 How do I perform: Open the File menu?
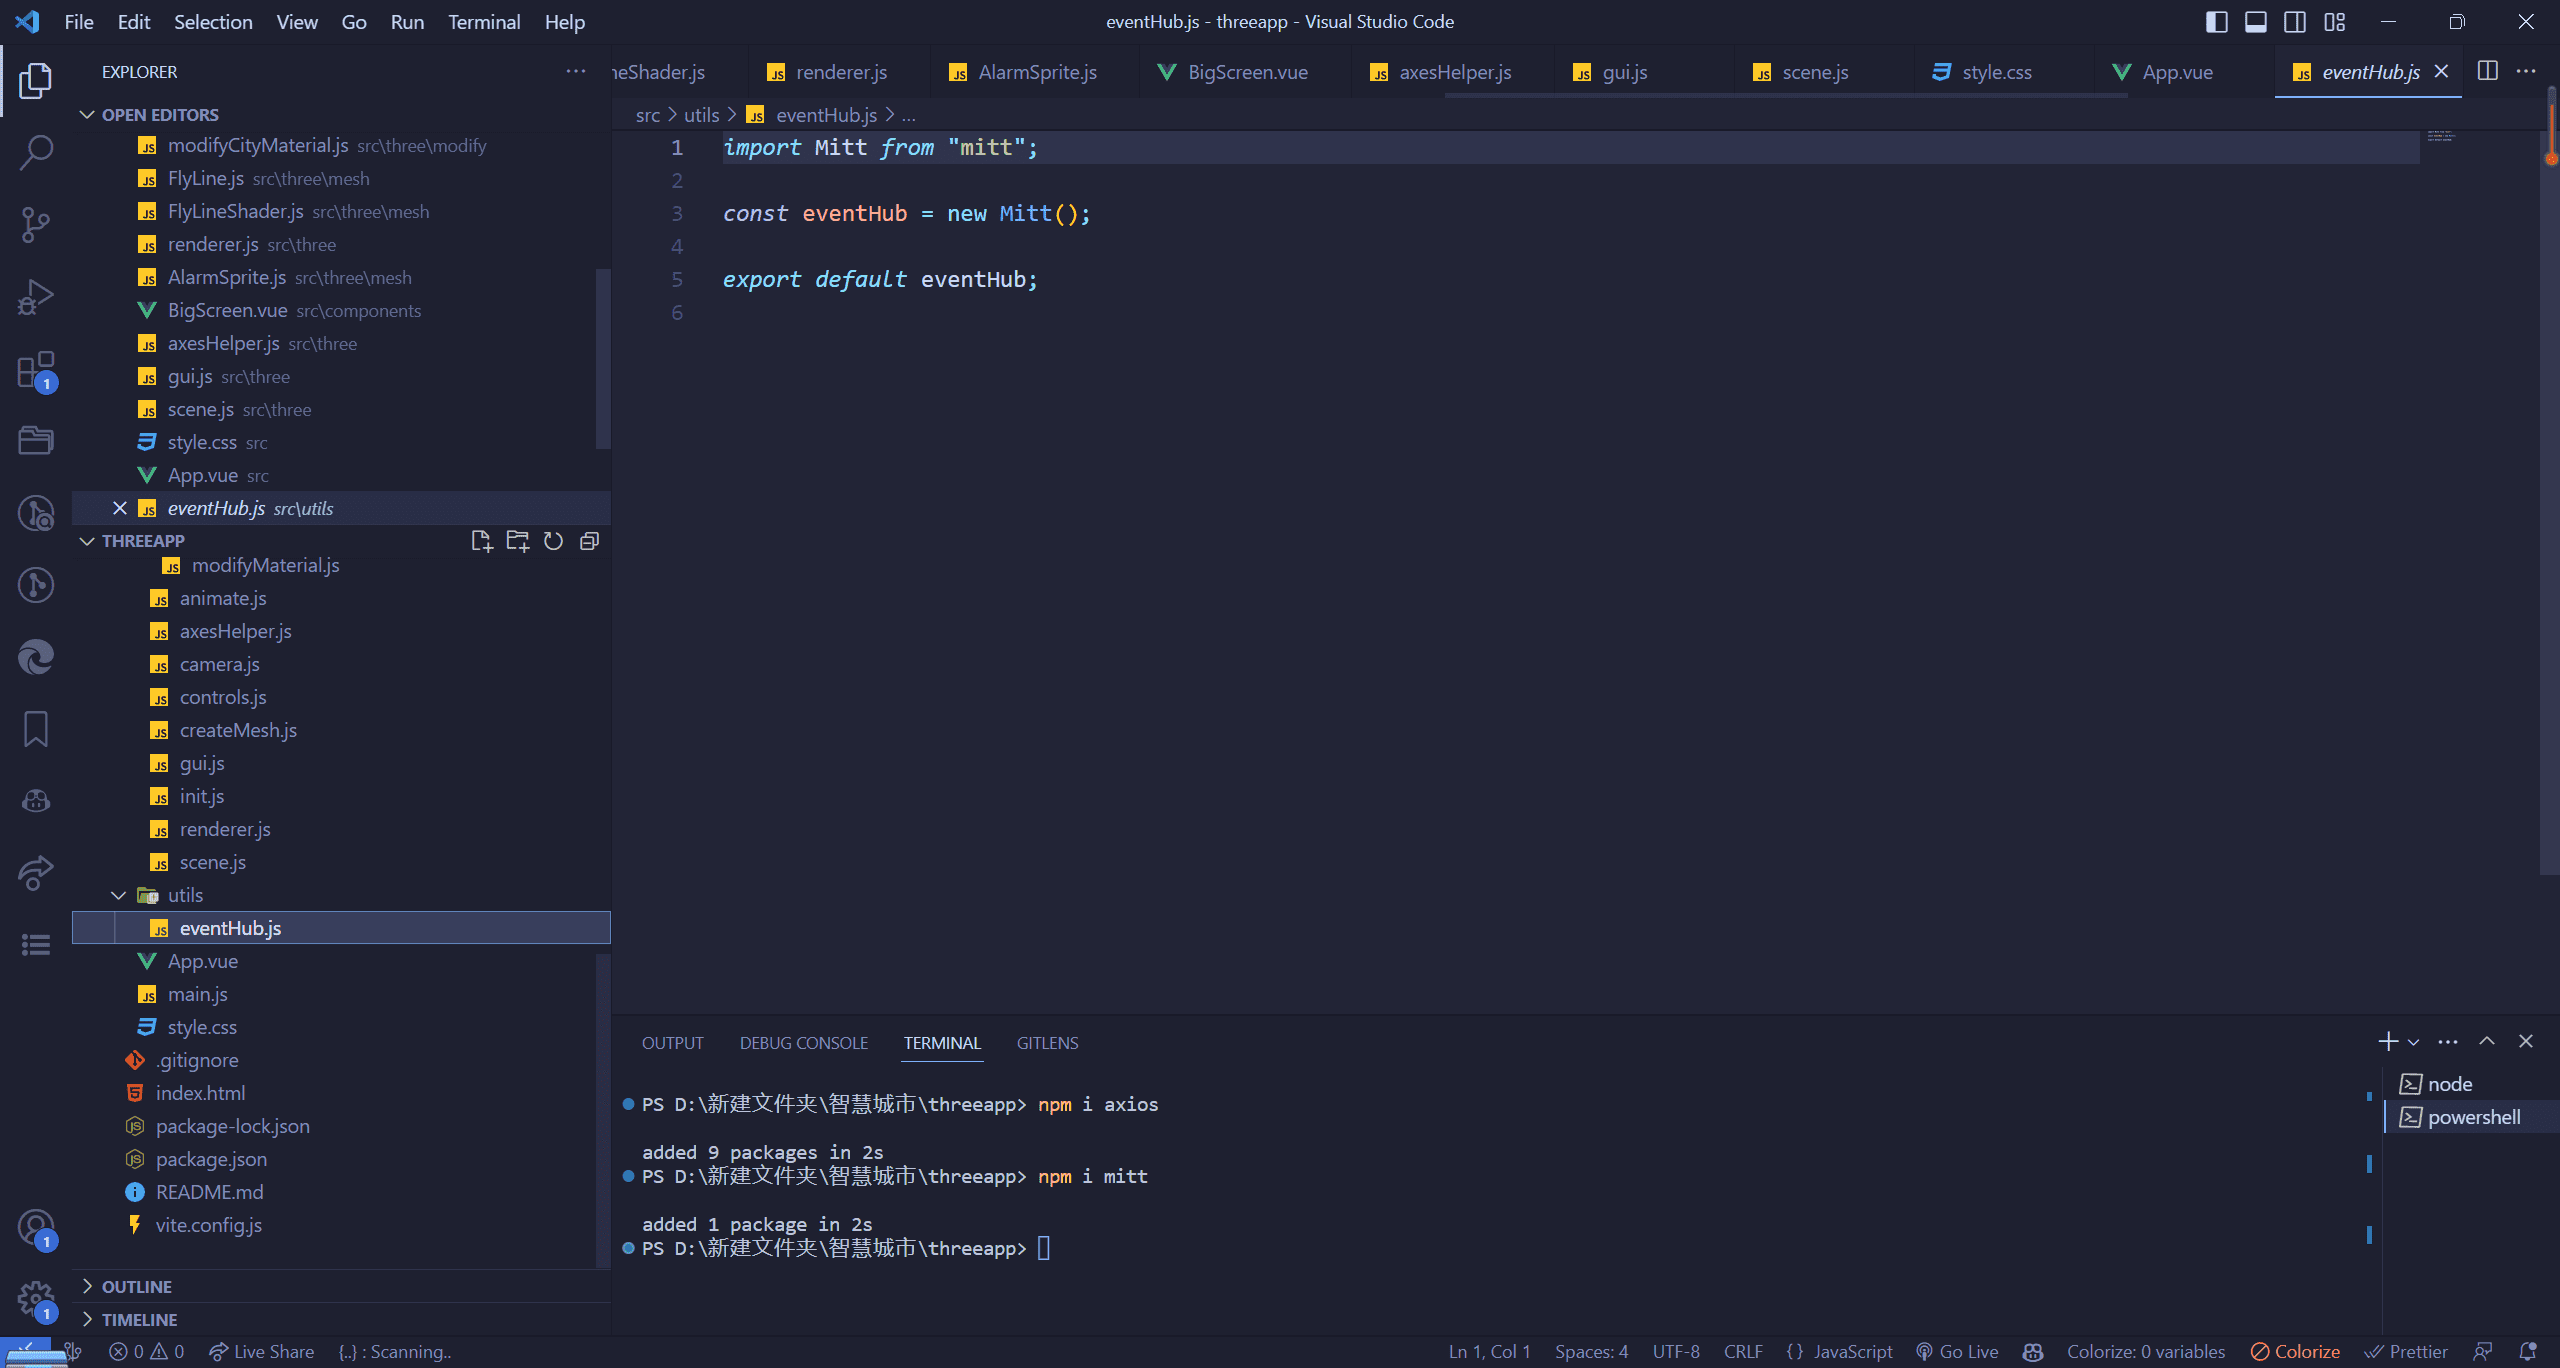[x=79, y=22]
